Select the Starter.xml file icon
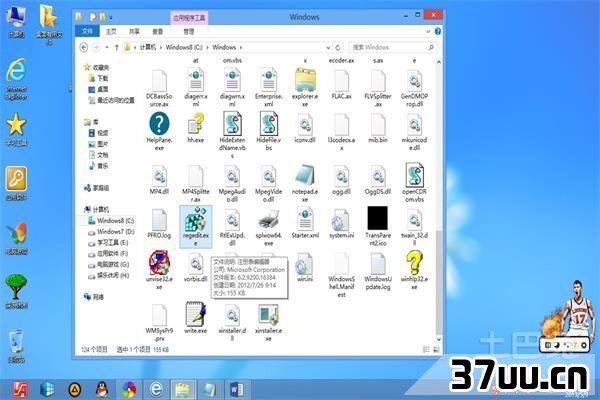The width and height of the screenshot is (600, 400). pos(305,220)
